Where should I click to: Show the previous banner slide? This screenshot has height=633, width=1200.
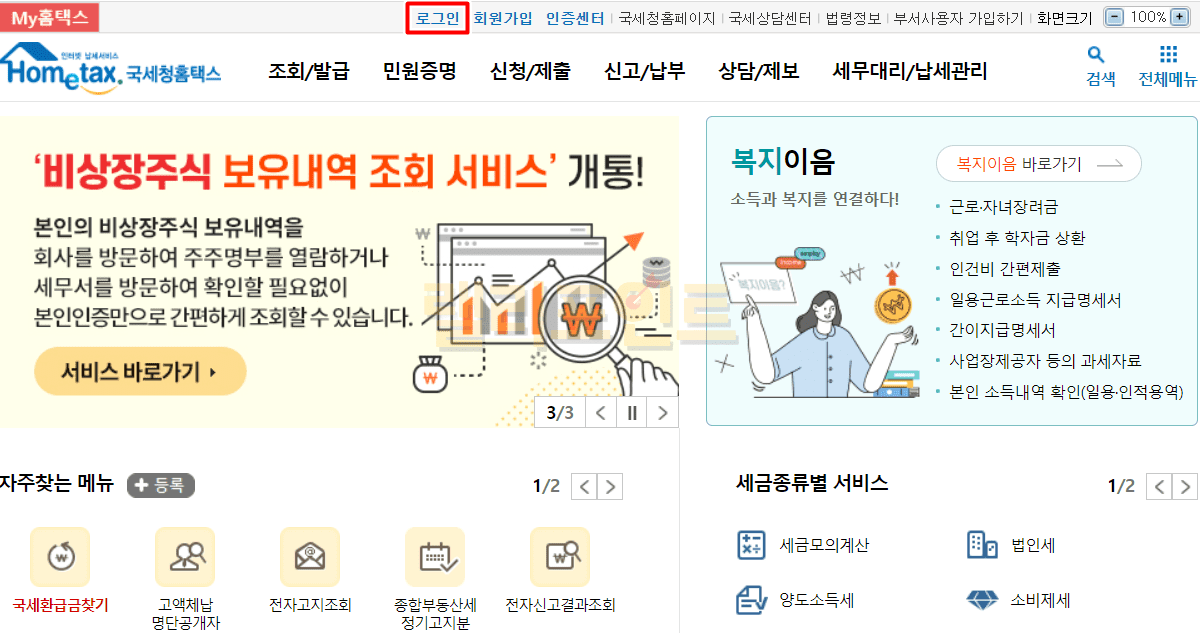point(600,412)
